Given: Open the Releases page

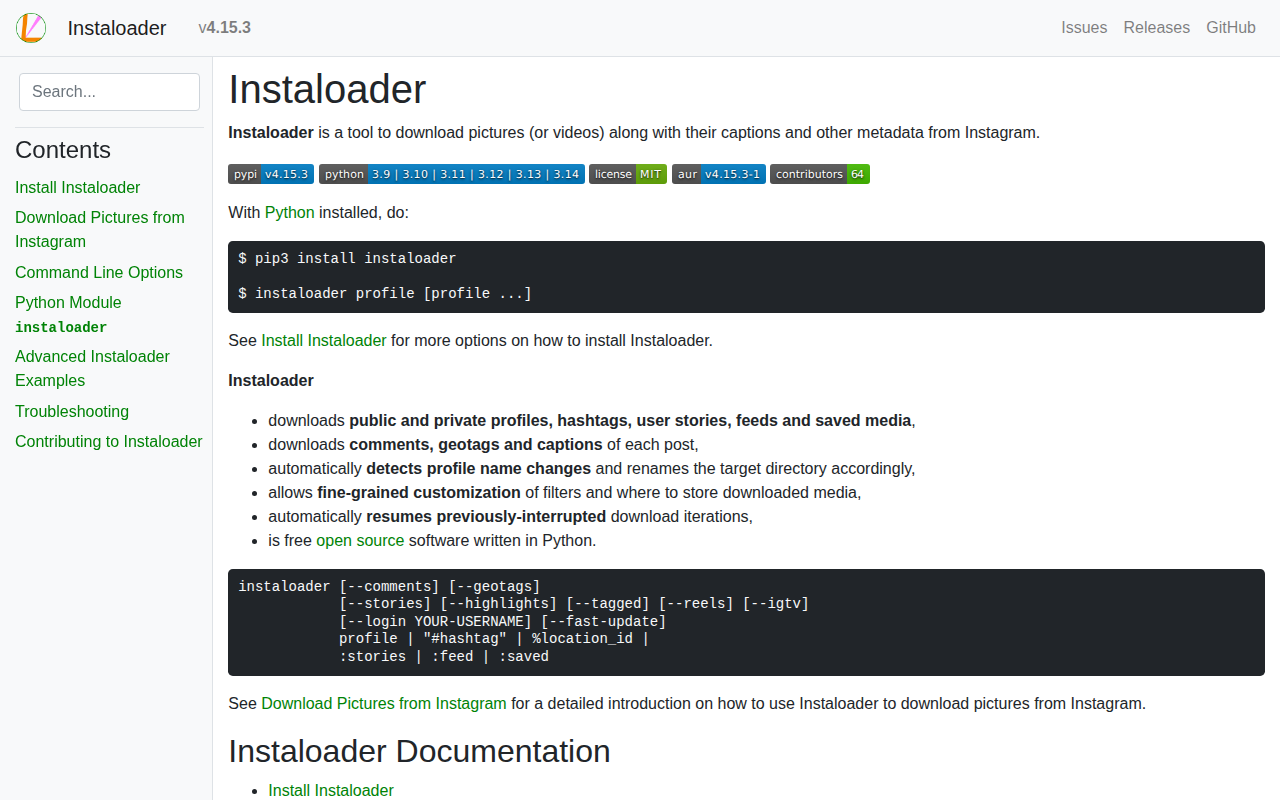Looking at the screenshot, I should [1156, 28].
